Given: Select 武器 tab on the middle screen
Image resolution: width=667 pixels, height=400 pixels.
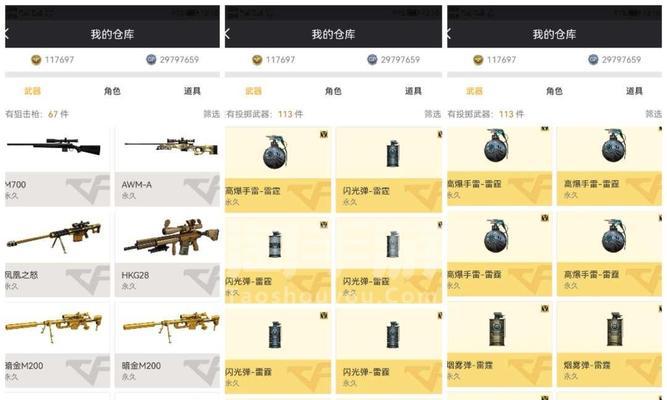Looking at the screenshot, I should (254, 91).
